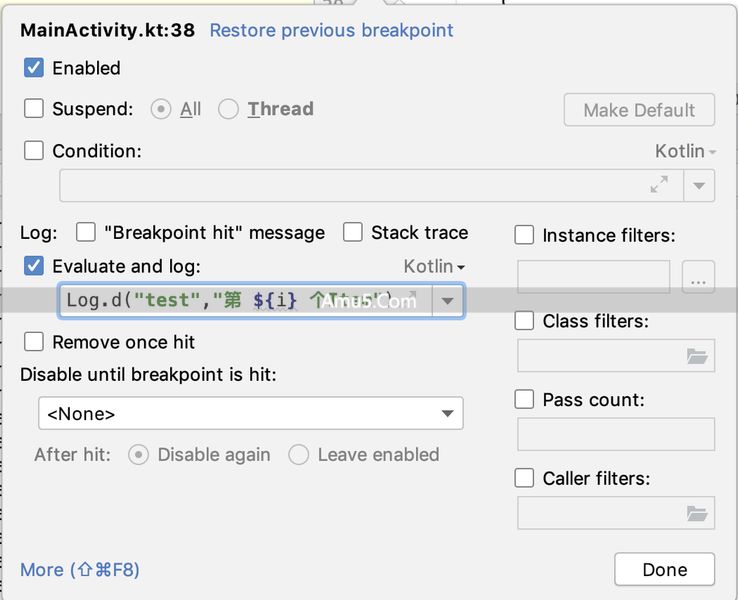Select the All suspend radio option
738x600 pixels.
coord(161,109)
